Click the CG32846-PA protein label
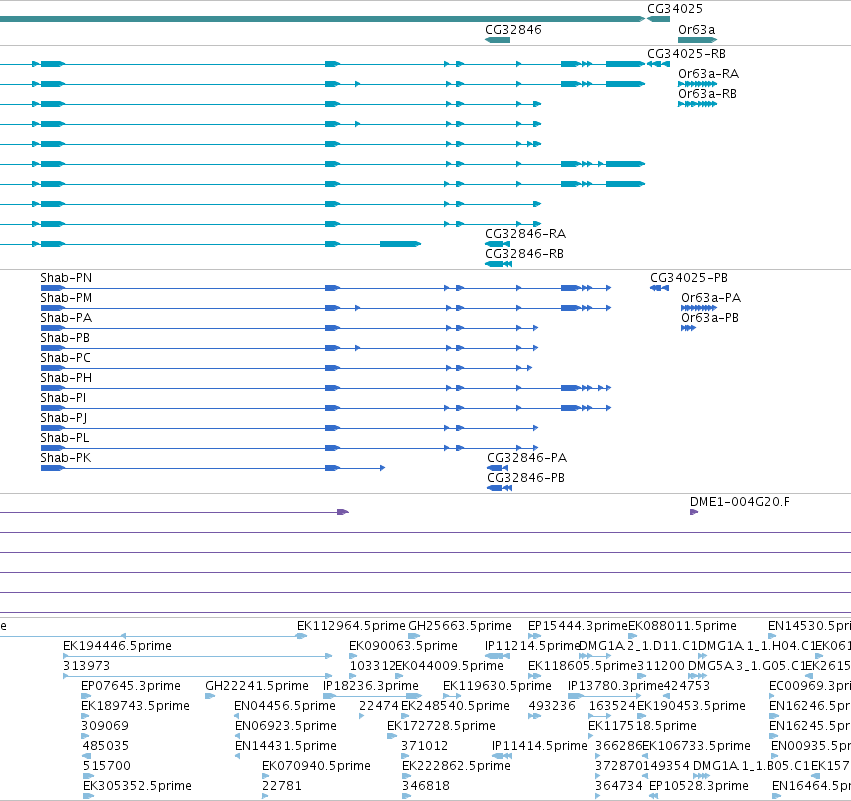This screenshot has width=851, height=801. click(x=527, y=458)
